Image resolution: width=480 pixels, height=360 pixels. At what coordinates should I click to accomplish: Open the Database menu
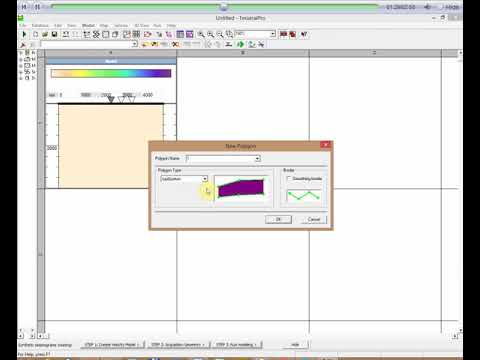pyautogui.click(x=40, y=25)
